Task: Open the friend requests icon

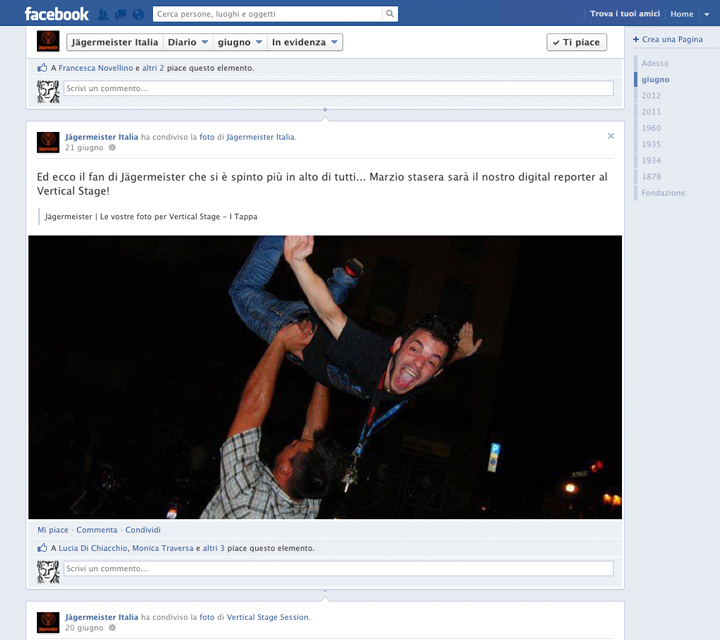Action: pyautogui.click(x=104, y=14)
